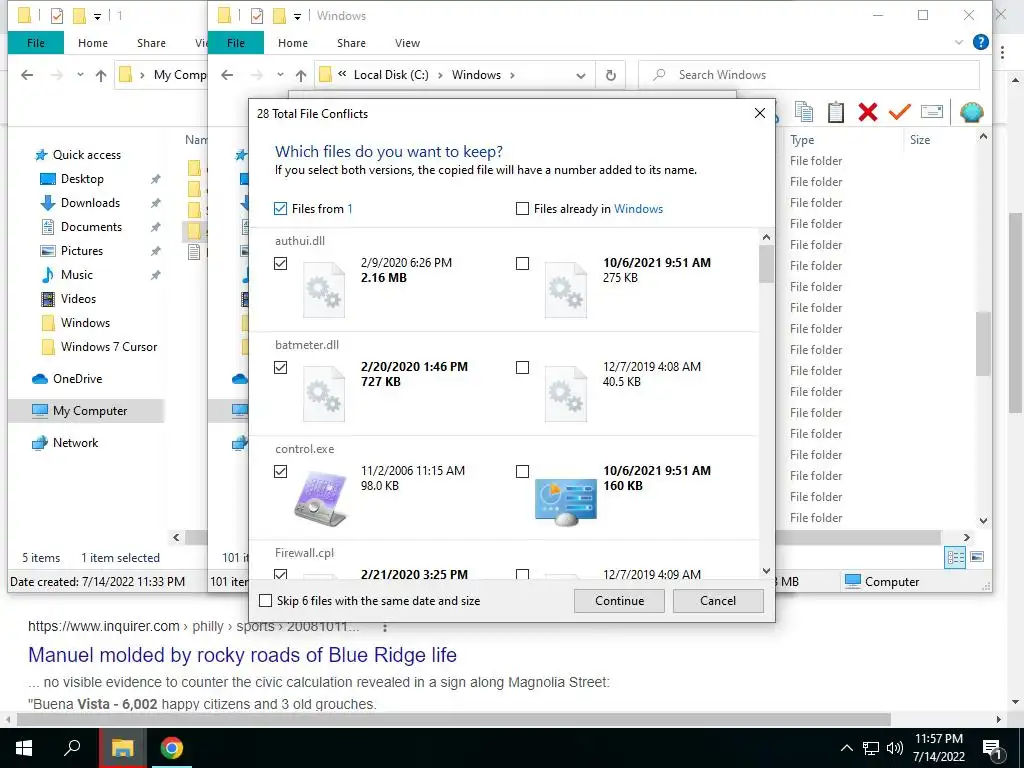Open Home tab in window titled 1

tap(93, 43)
